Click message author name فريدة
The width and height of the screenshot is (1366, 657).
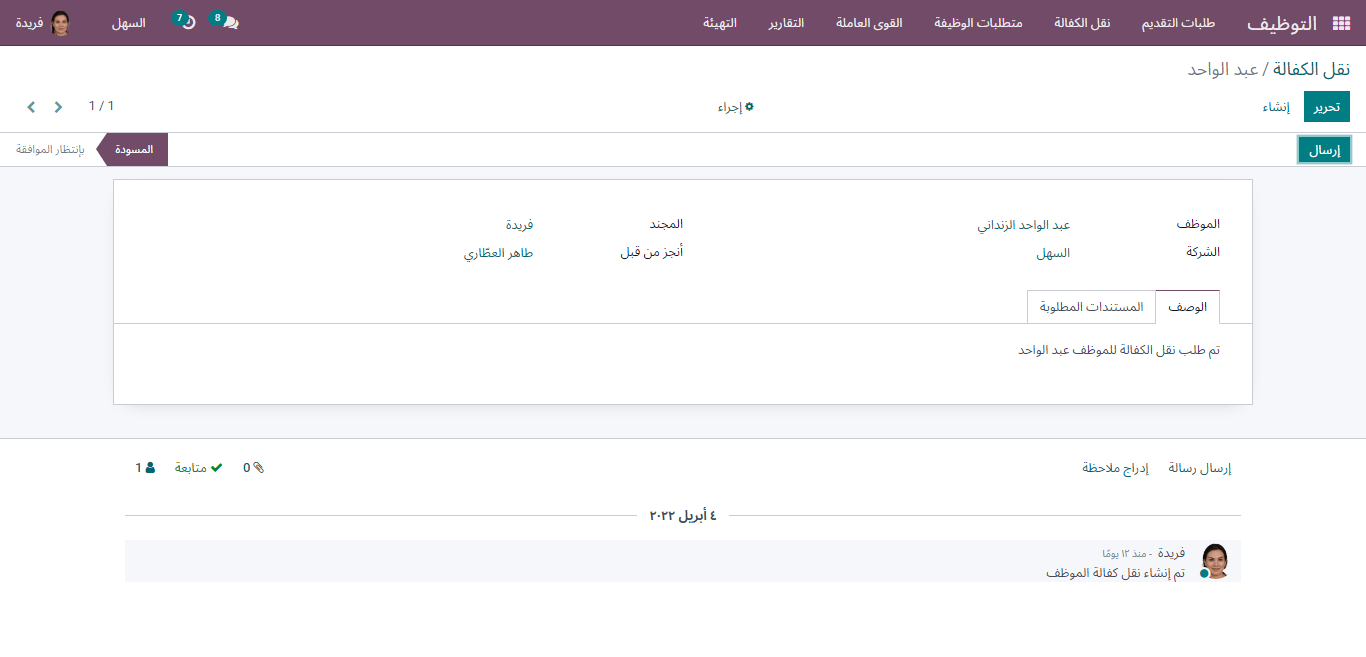(x=1171, y=553)
